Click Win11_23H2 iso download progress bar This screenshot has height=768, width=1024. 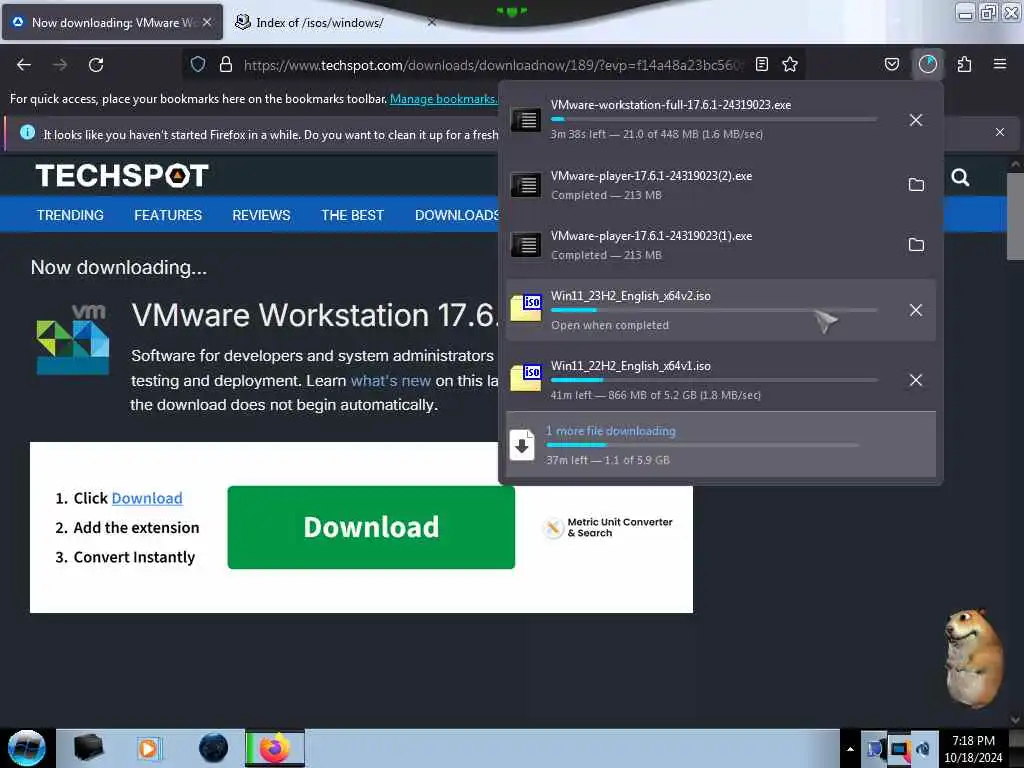tap(714, 310)
